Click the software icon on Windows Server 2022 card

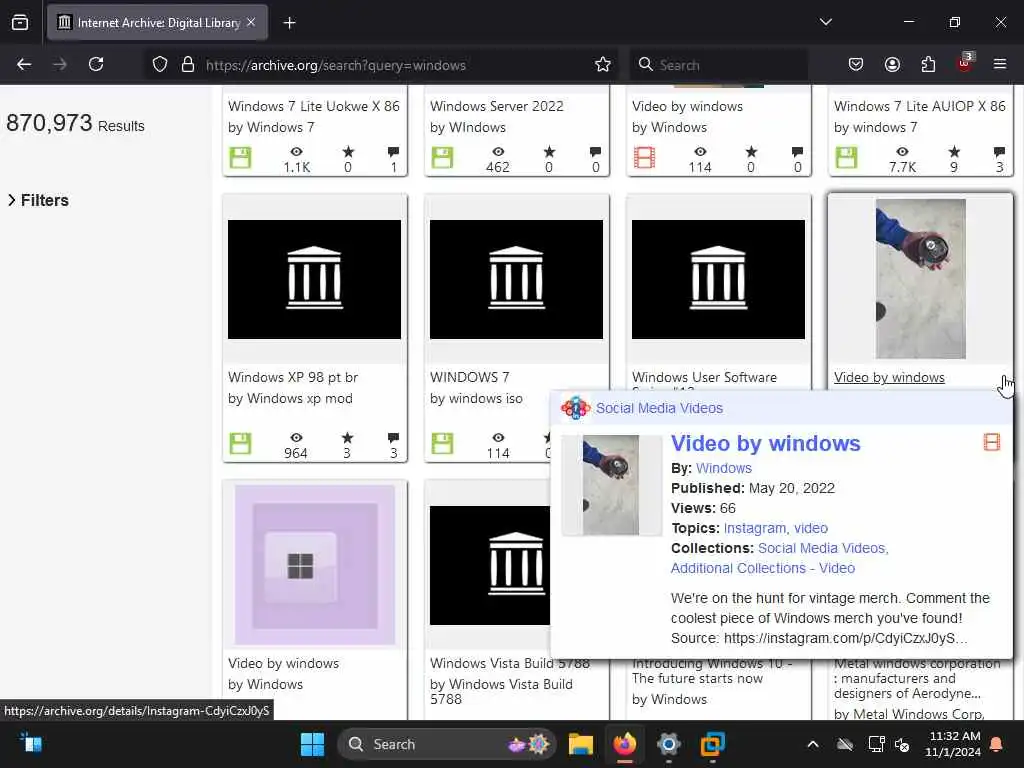pos(442,157)
